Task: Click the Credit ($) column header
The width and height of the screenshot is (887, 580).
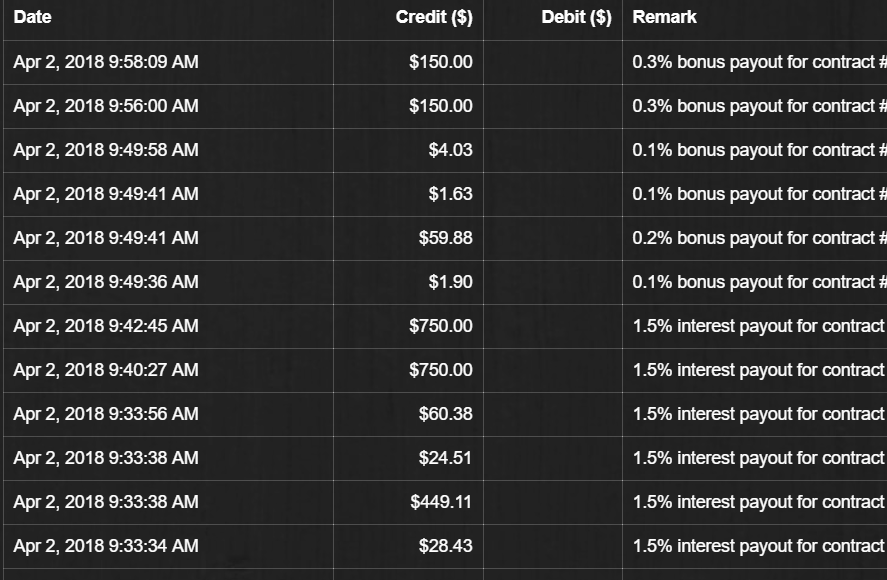Action: (434, 17)
